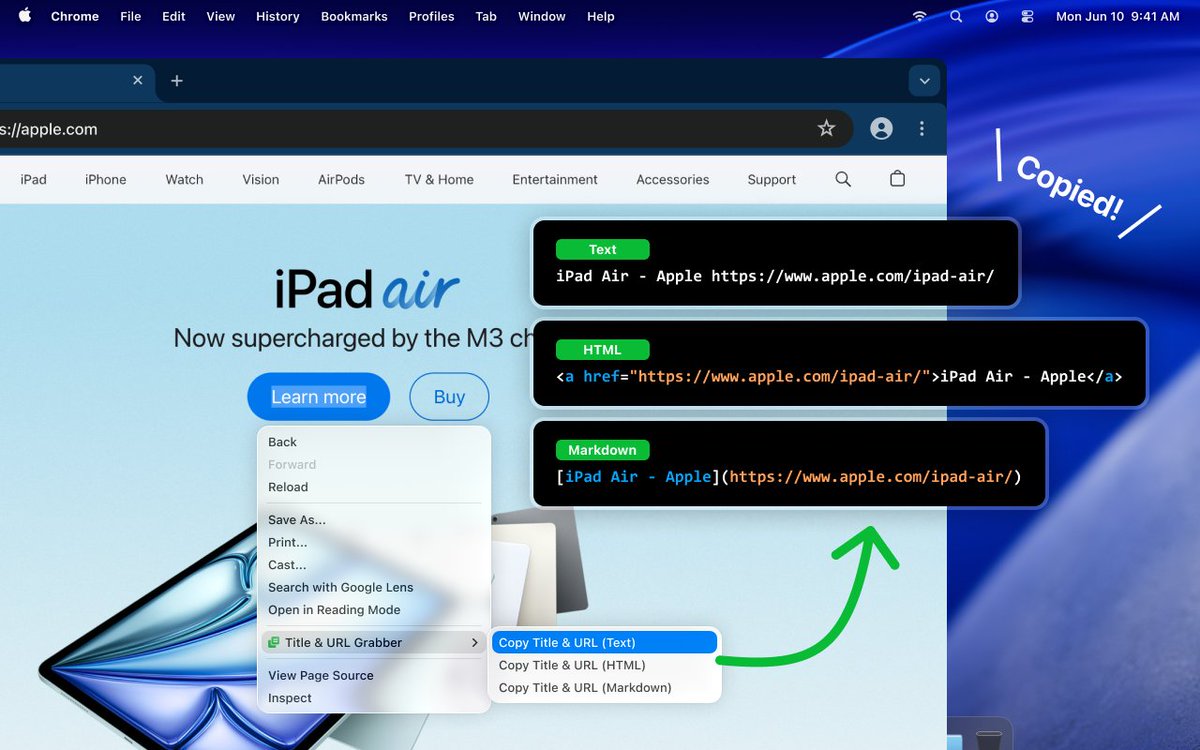The image size is (1200, 750).
Task: Click the Learn more button
Action: tap(319, 397)
